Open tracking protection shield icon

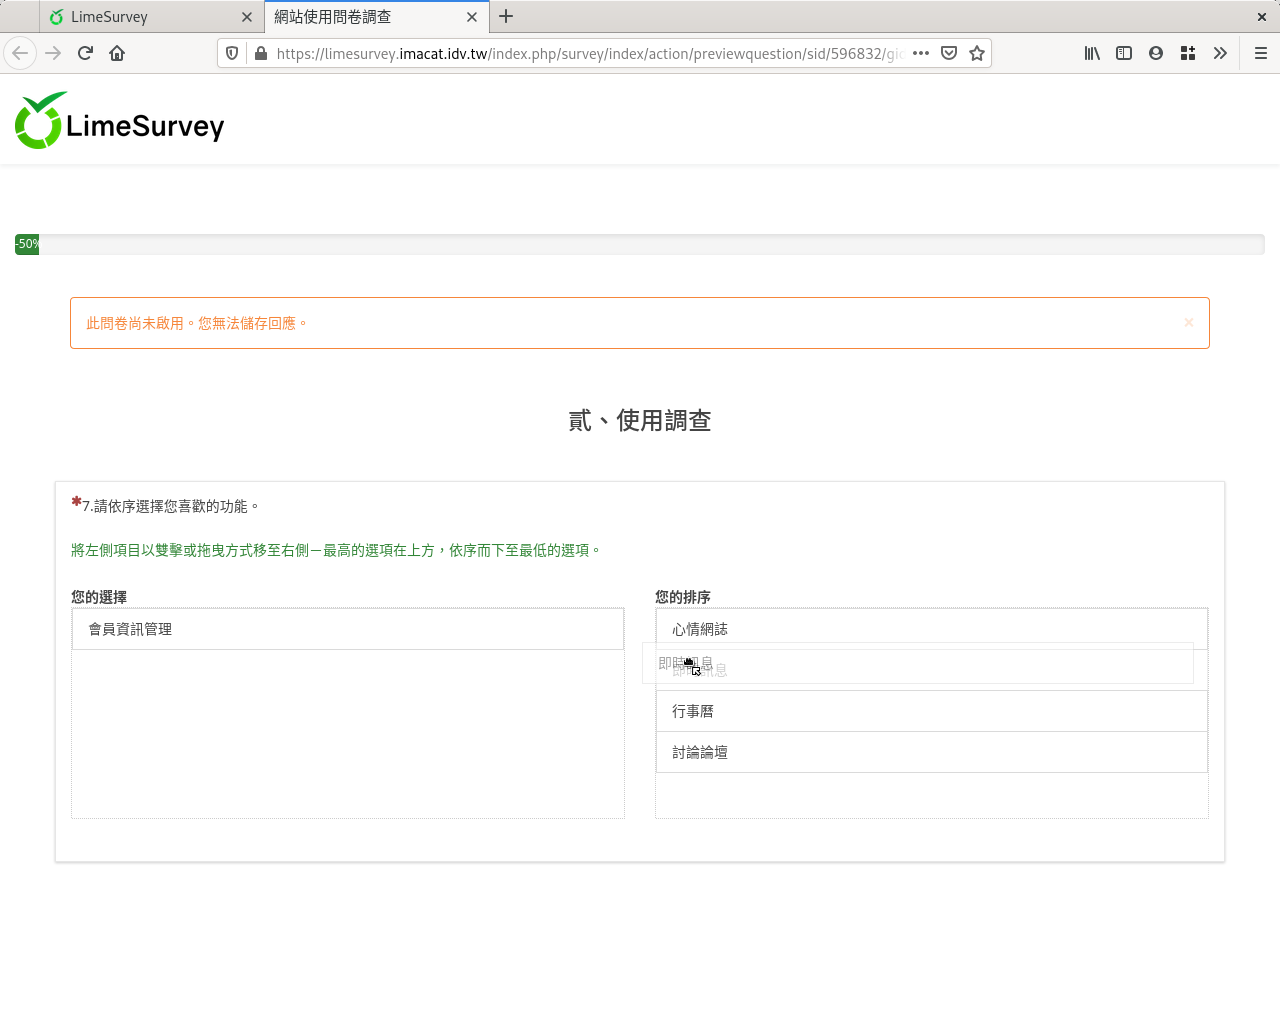[232, 53]
